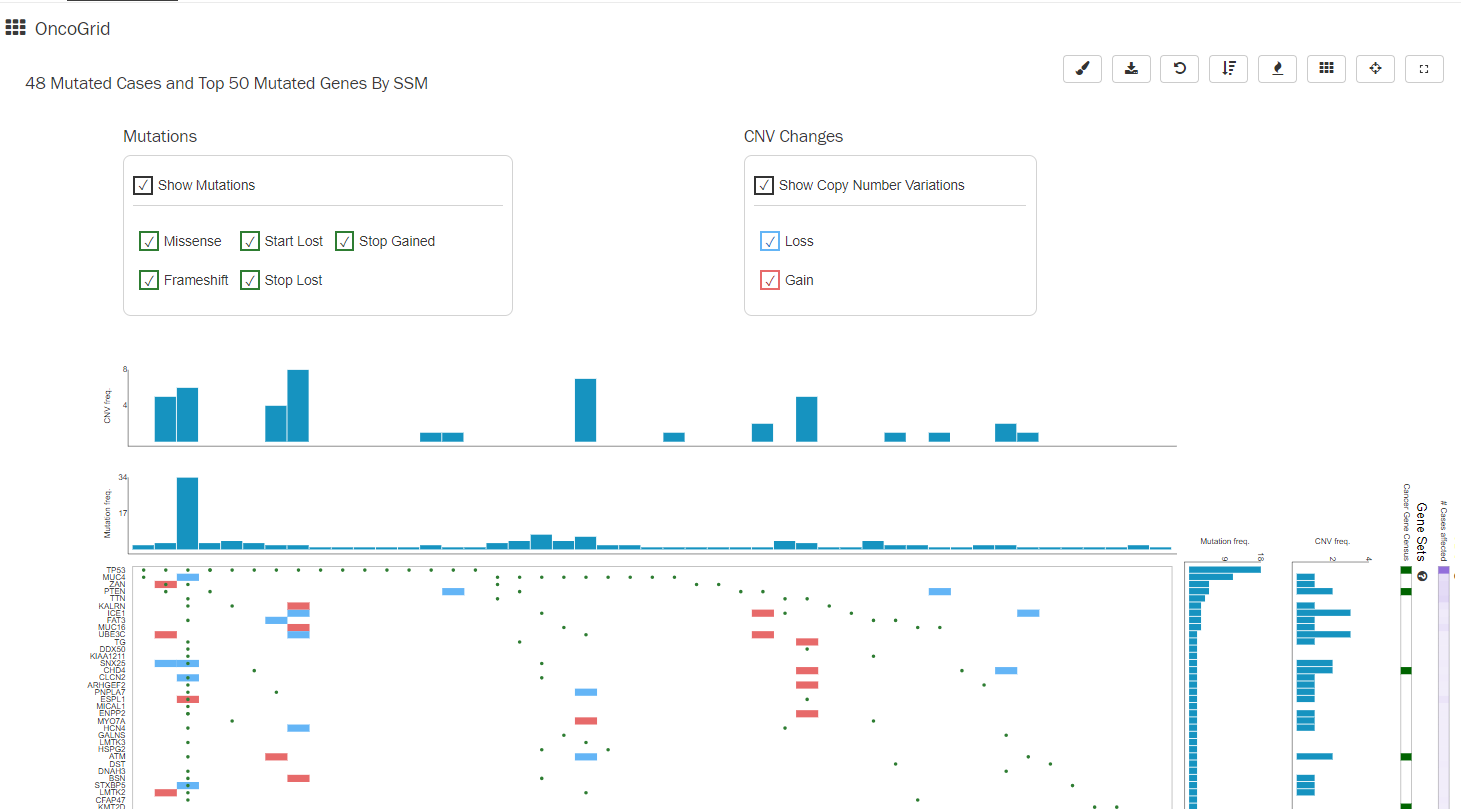The height and width of the screenshot is (809, 1461).
Task: Enable the crosshair mode icon
Action: (1375, 68)
